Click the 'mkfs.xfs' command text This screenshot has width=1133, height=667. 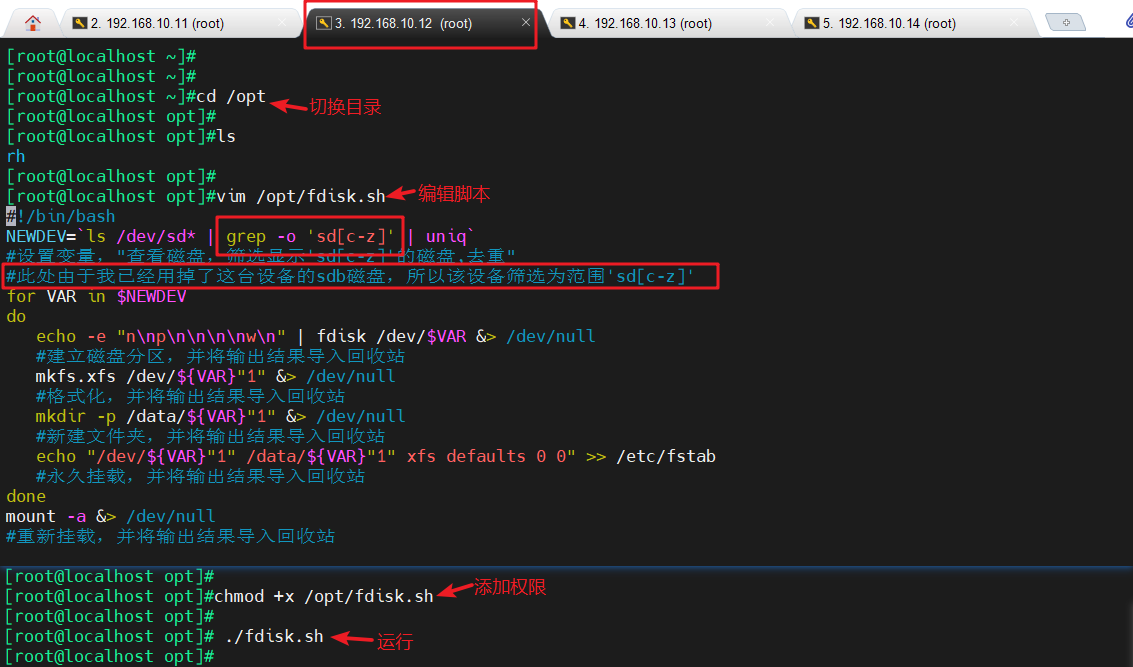click(x=75, y=376)
